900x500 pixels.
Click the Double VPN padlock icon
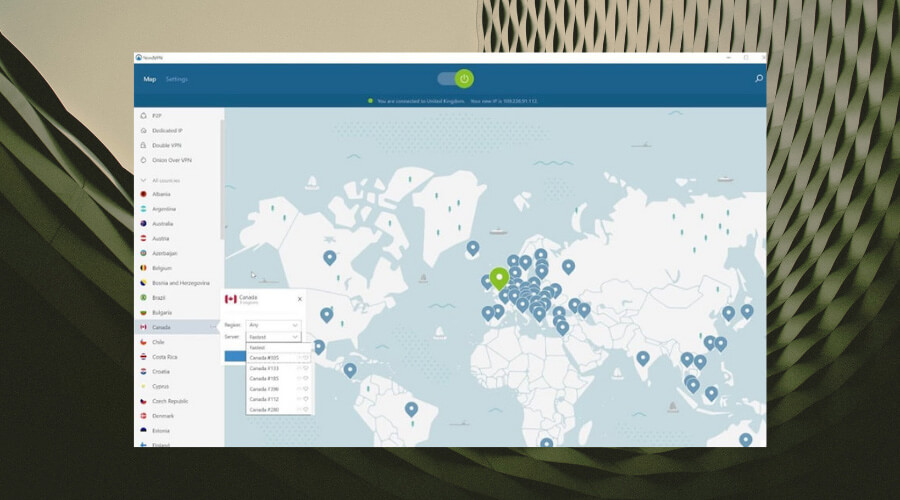(x=144, y=146)
